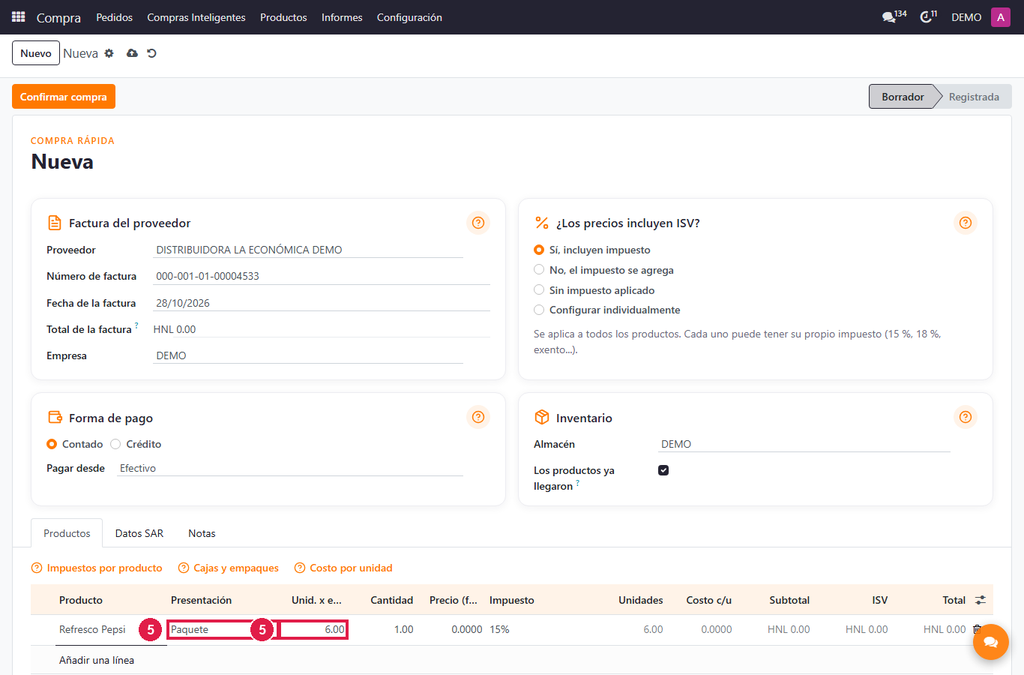The height and width of the screenshot is (675, 1024).
Task: Open the Proveedor dropdown field
Action: point(308,250)
